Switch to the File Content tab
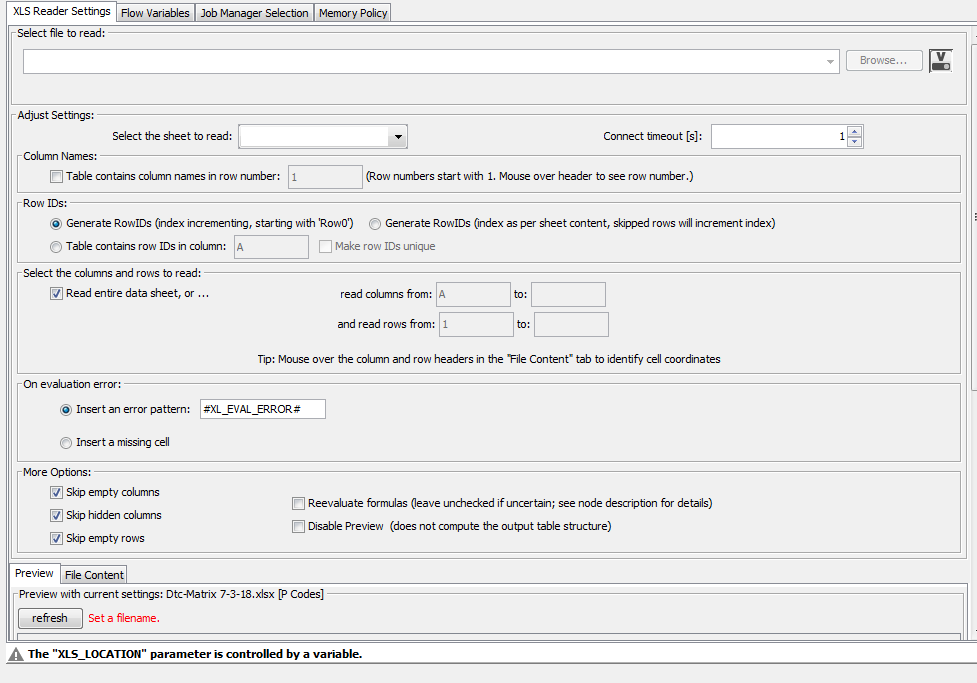This screenshot has height=683, width=977. [x=93, y=574]
